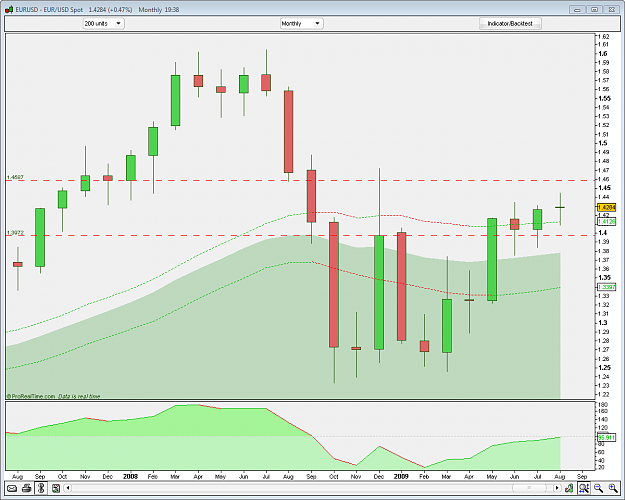Click the scrollbar left arrow

coord(68,488)
